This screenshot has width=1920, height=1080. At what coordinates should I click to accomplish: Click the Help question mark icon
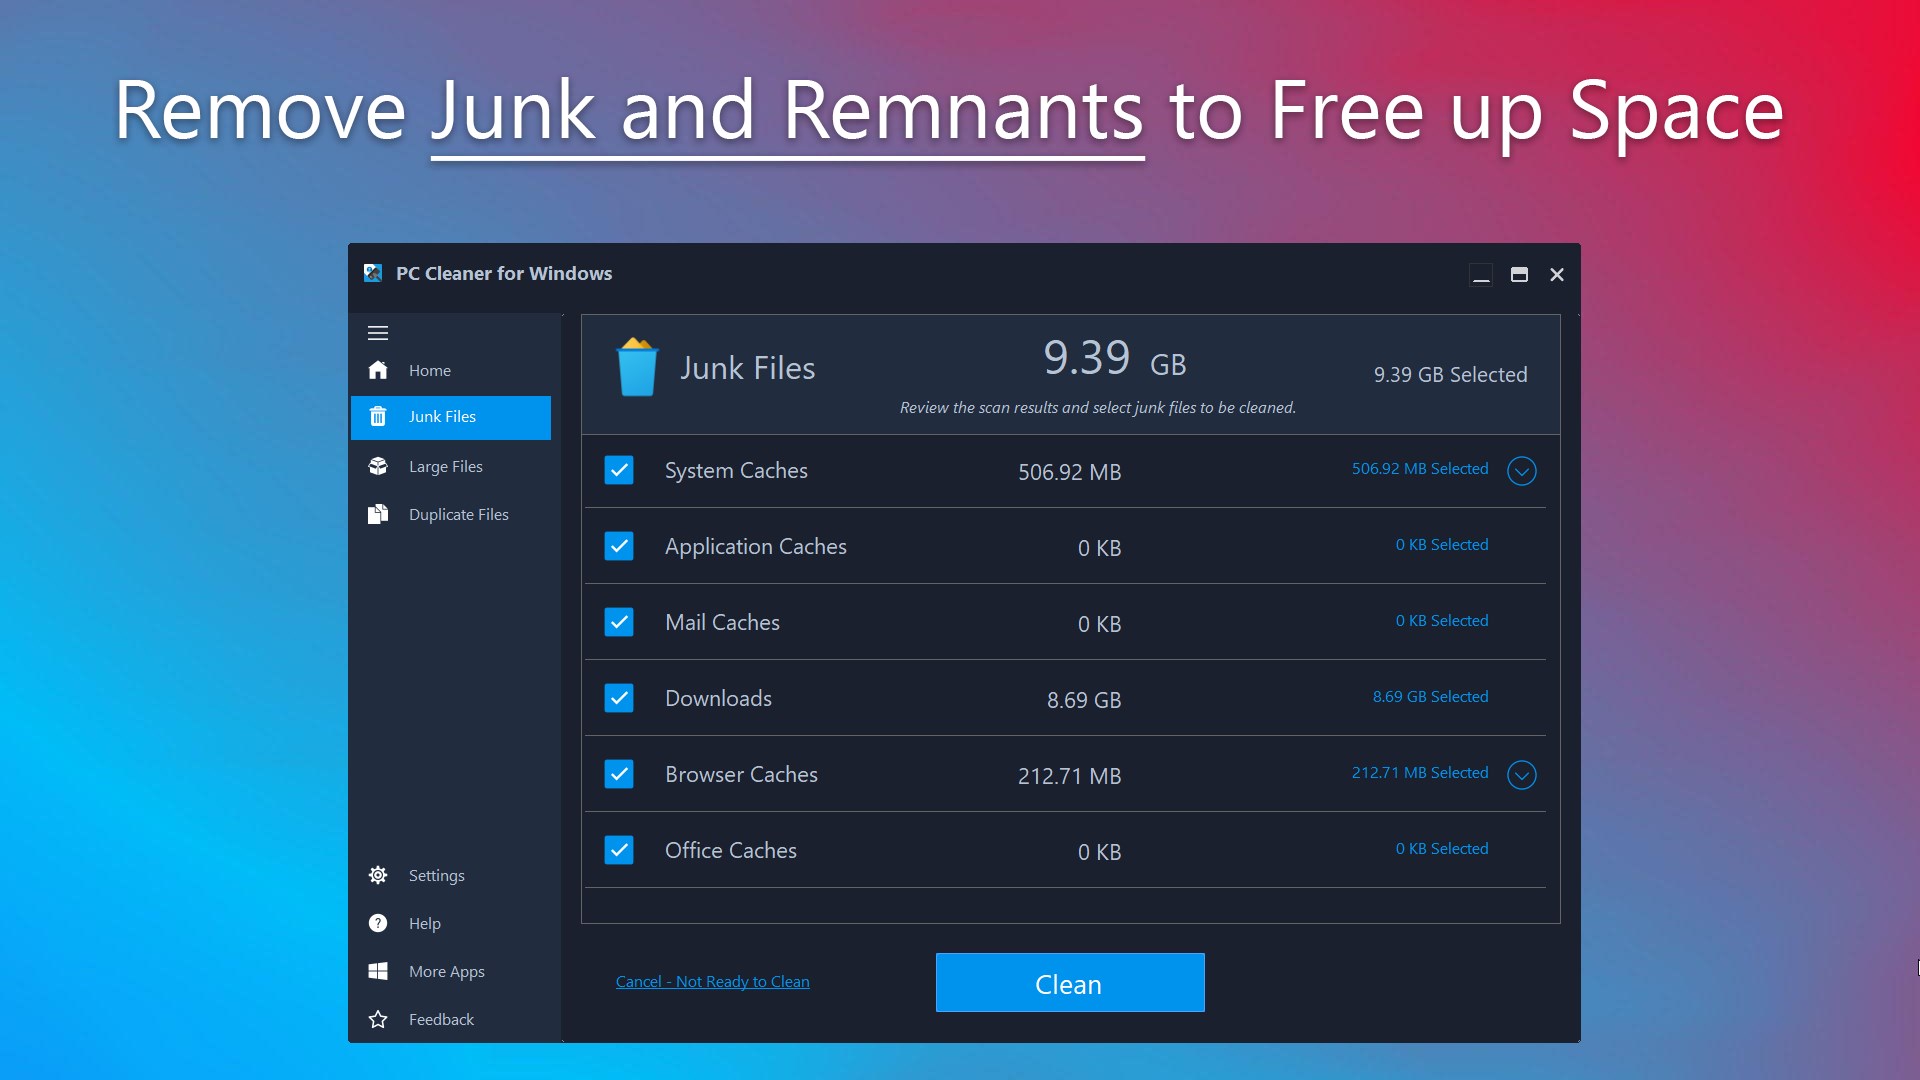tap(378, 923)
